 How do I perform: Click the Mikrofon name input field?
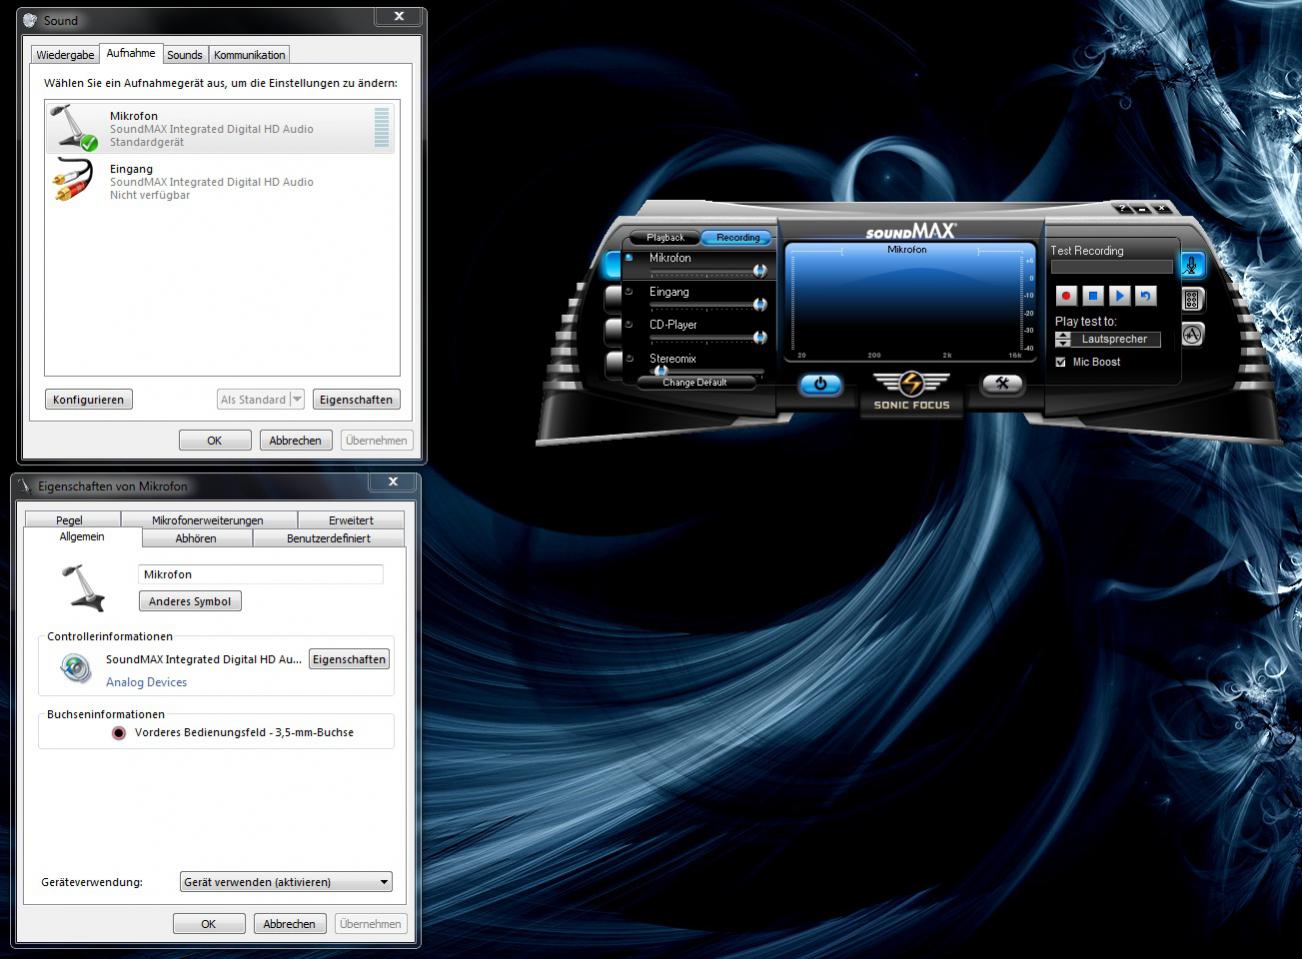coord(260,574)
